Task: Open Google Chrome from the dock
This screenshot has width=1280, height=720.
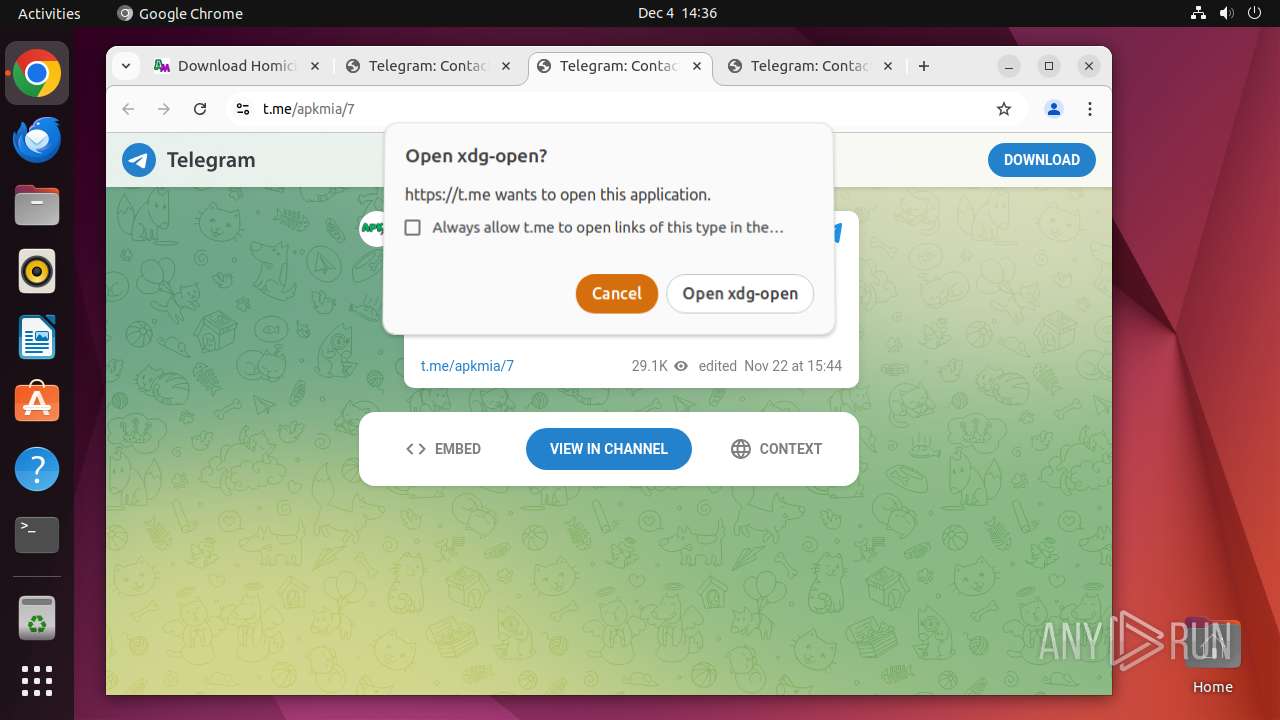Action: [37, 74]
